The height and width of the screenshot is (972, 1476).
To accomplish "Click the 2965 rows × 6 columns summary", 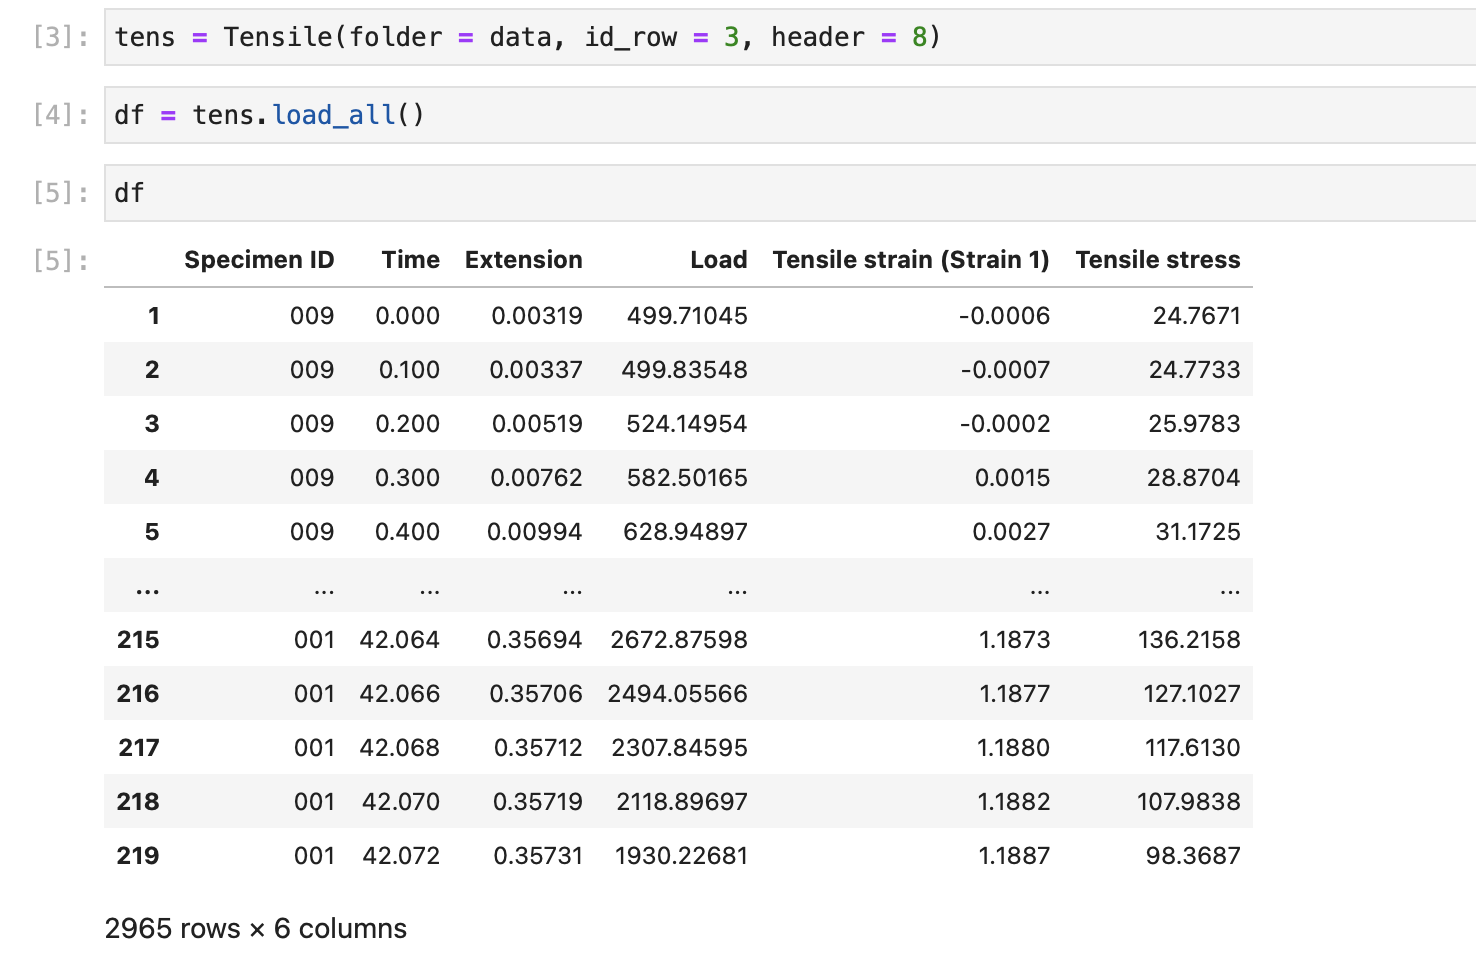I will tap(256, 929).
